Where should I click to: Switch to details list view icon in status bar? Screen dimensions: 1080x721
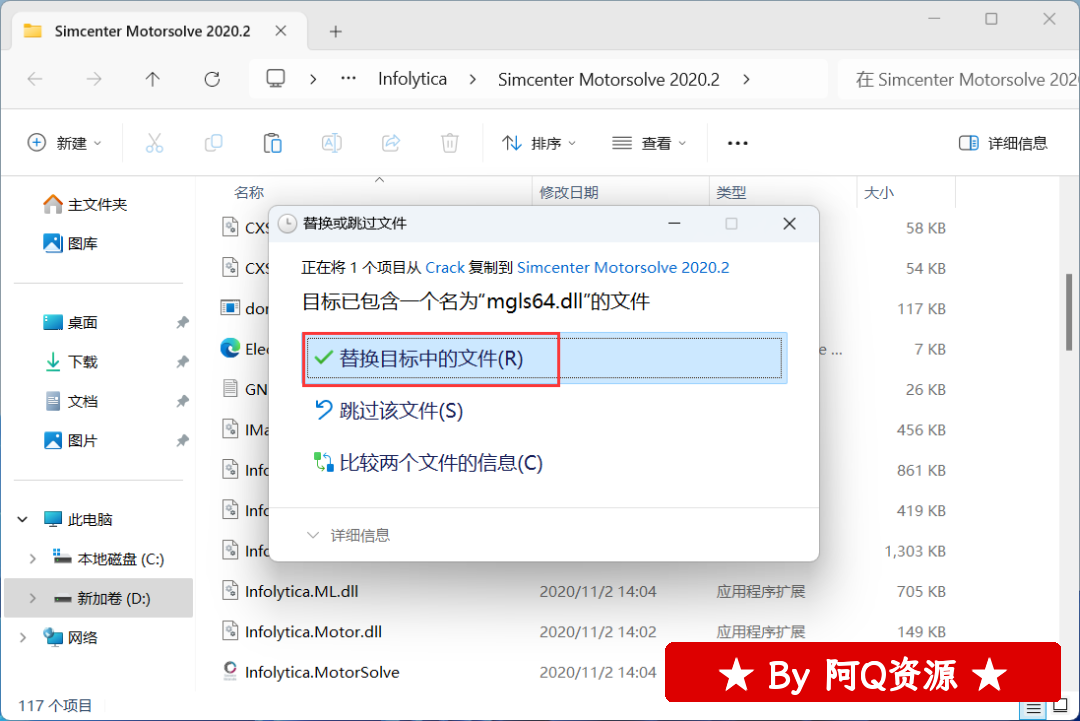1033,707
